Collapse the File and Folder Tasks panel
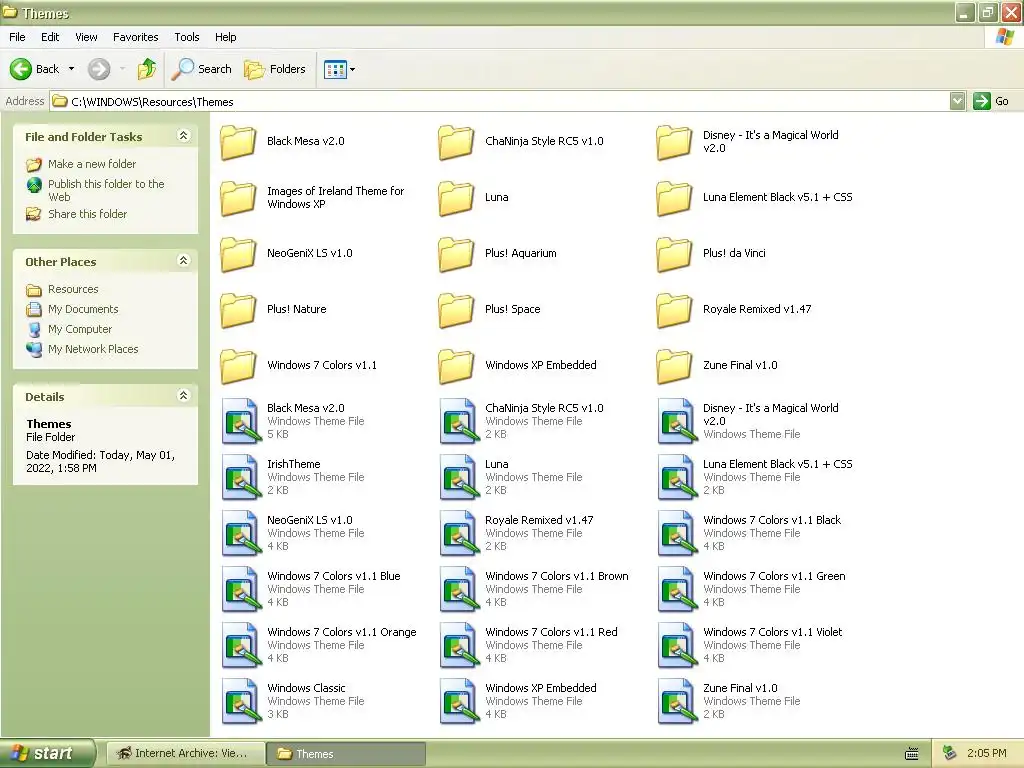 [184, 136]
